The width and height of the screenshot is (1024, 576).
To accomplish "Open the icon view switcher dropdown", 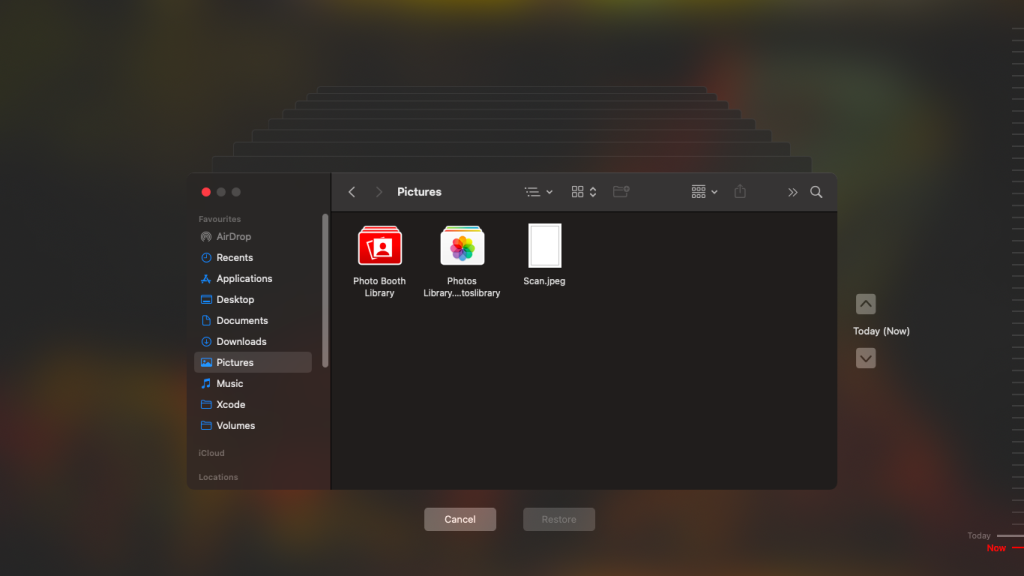I will 584,192.
